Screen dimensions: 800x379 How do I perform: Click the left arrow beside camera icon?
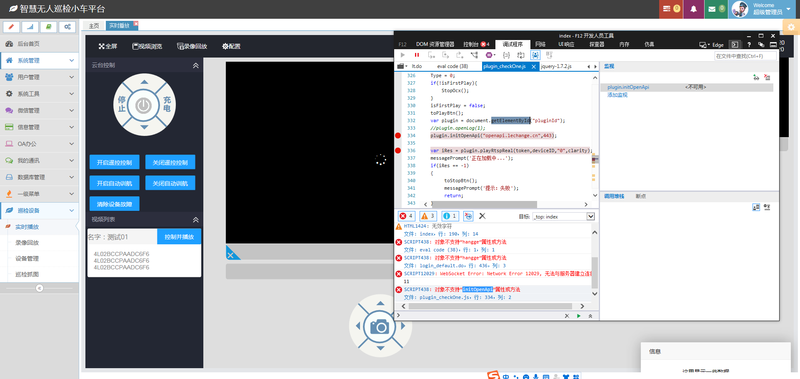point(358,326)
